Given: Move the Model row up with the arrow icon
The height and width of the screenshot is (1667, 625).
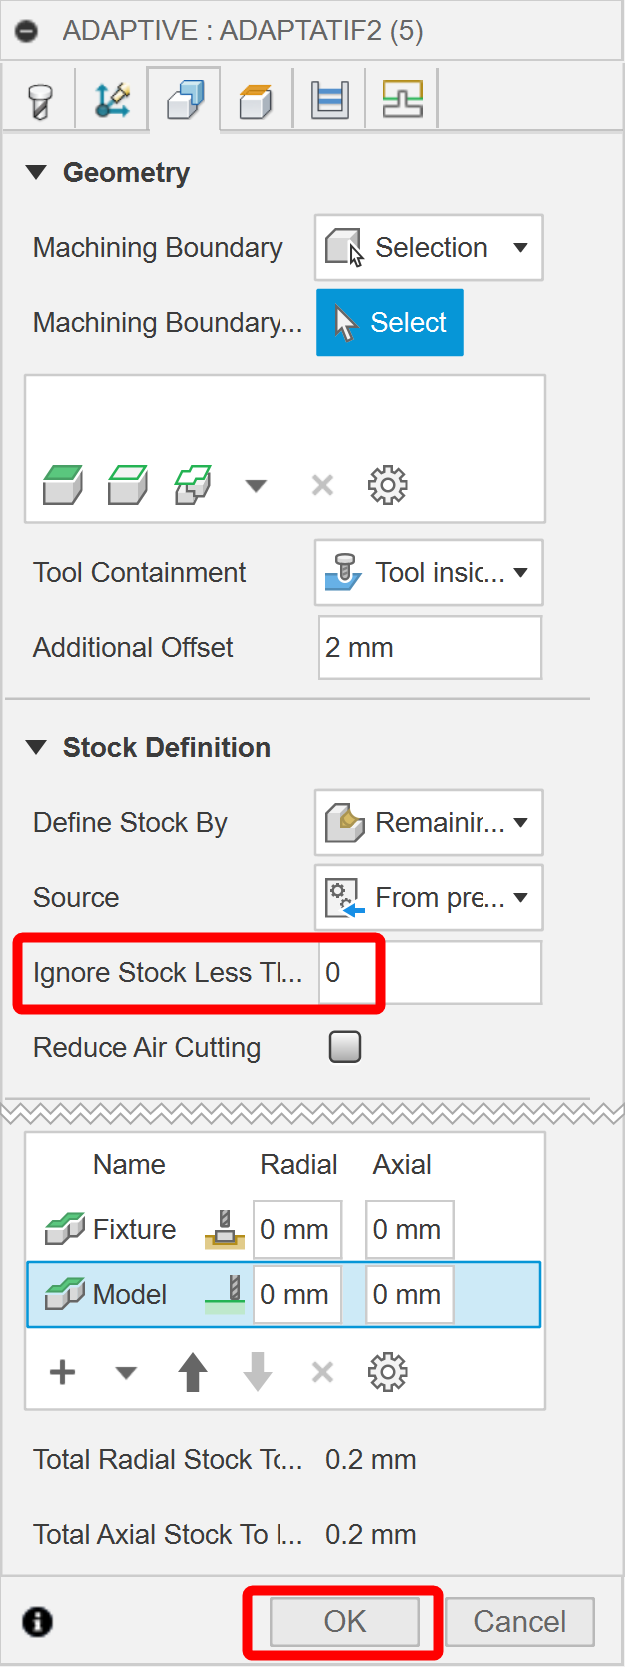Looking at the screenshot, I should point(192,1371).
